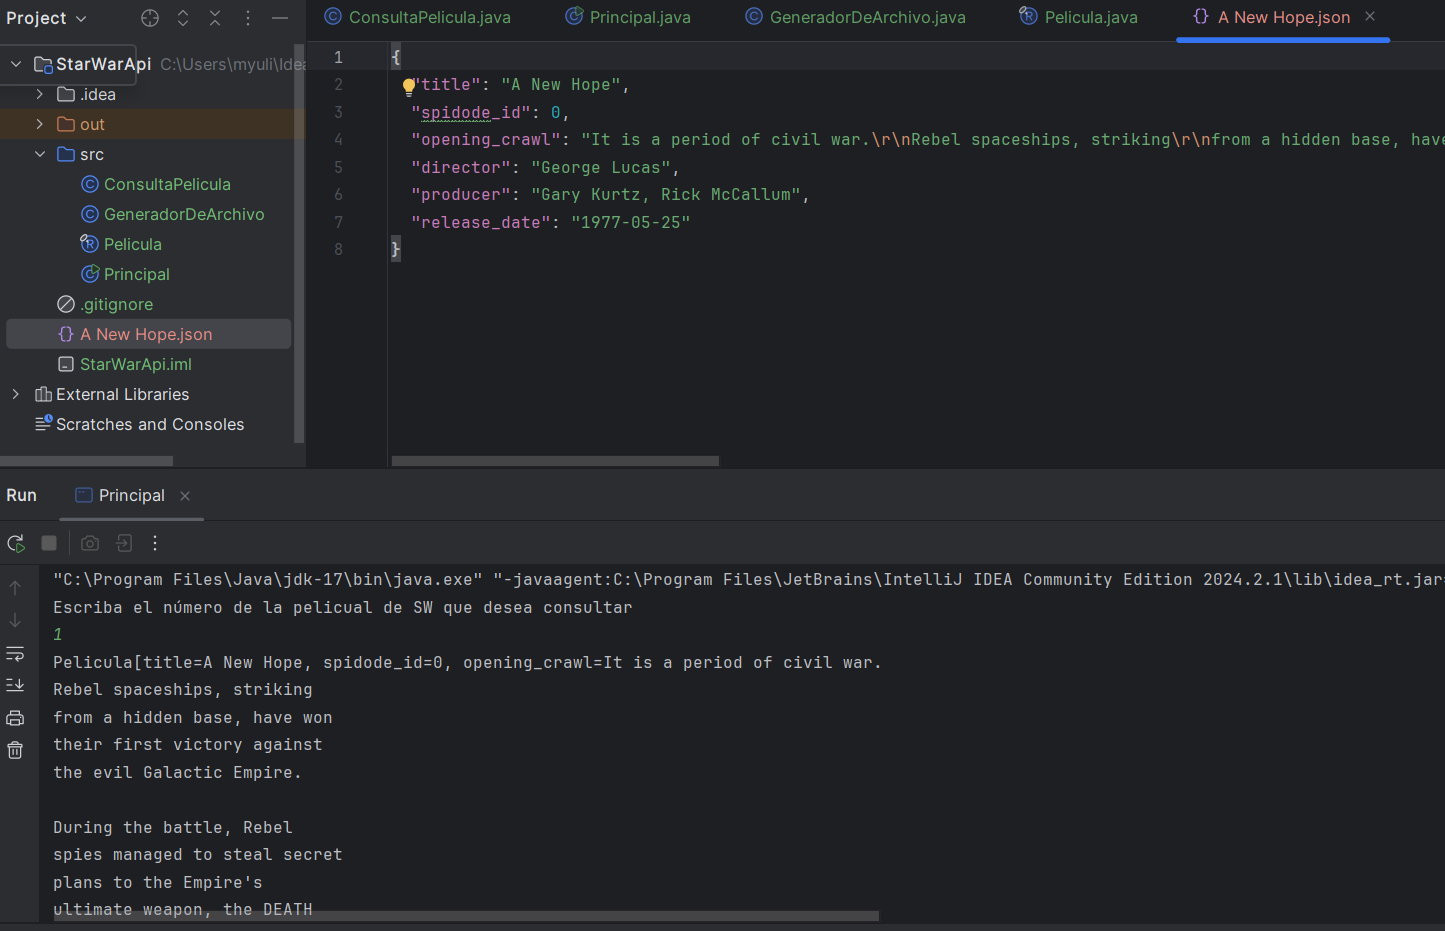Select the .gitignore file
The width and height of the screenshot is (1445, 931).
pyautogui.click(x=105, y=304)
